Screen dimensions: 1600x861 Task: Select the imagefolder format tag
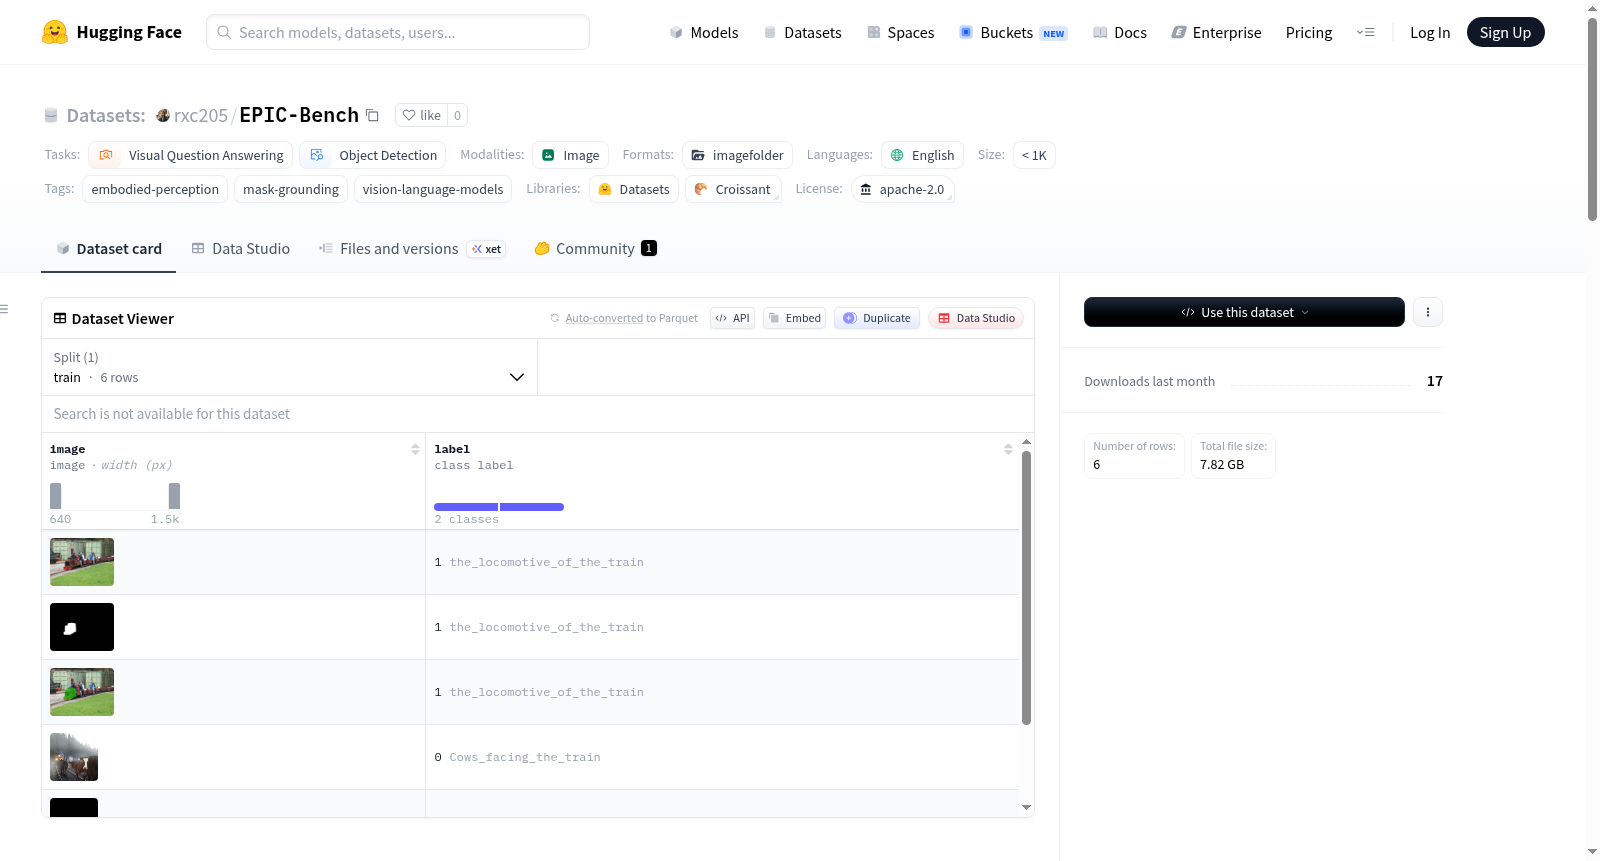(x=738, y=155)
